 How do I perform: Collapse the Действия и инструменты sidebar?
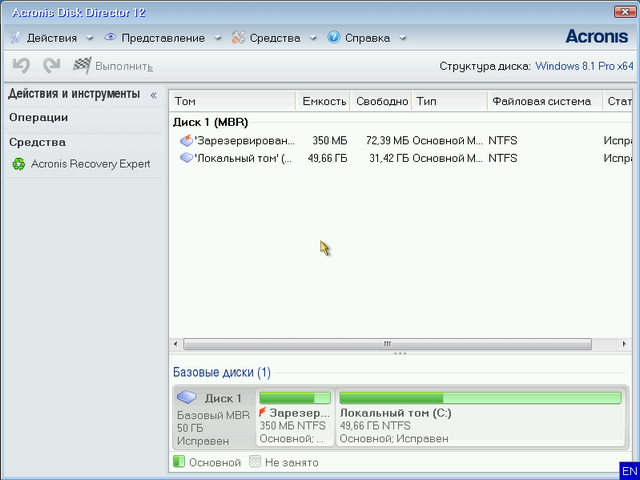pyautogui.click(x=153, y=95)
